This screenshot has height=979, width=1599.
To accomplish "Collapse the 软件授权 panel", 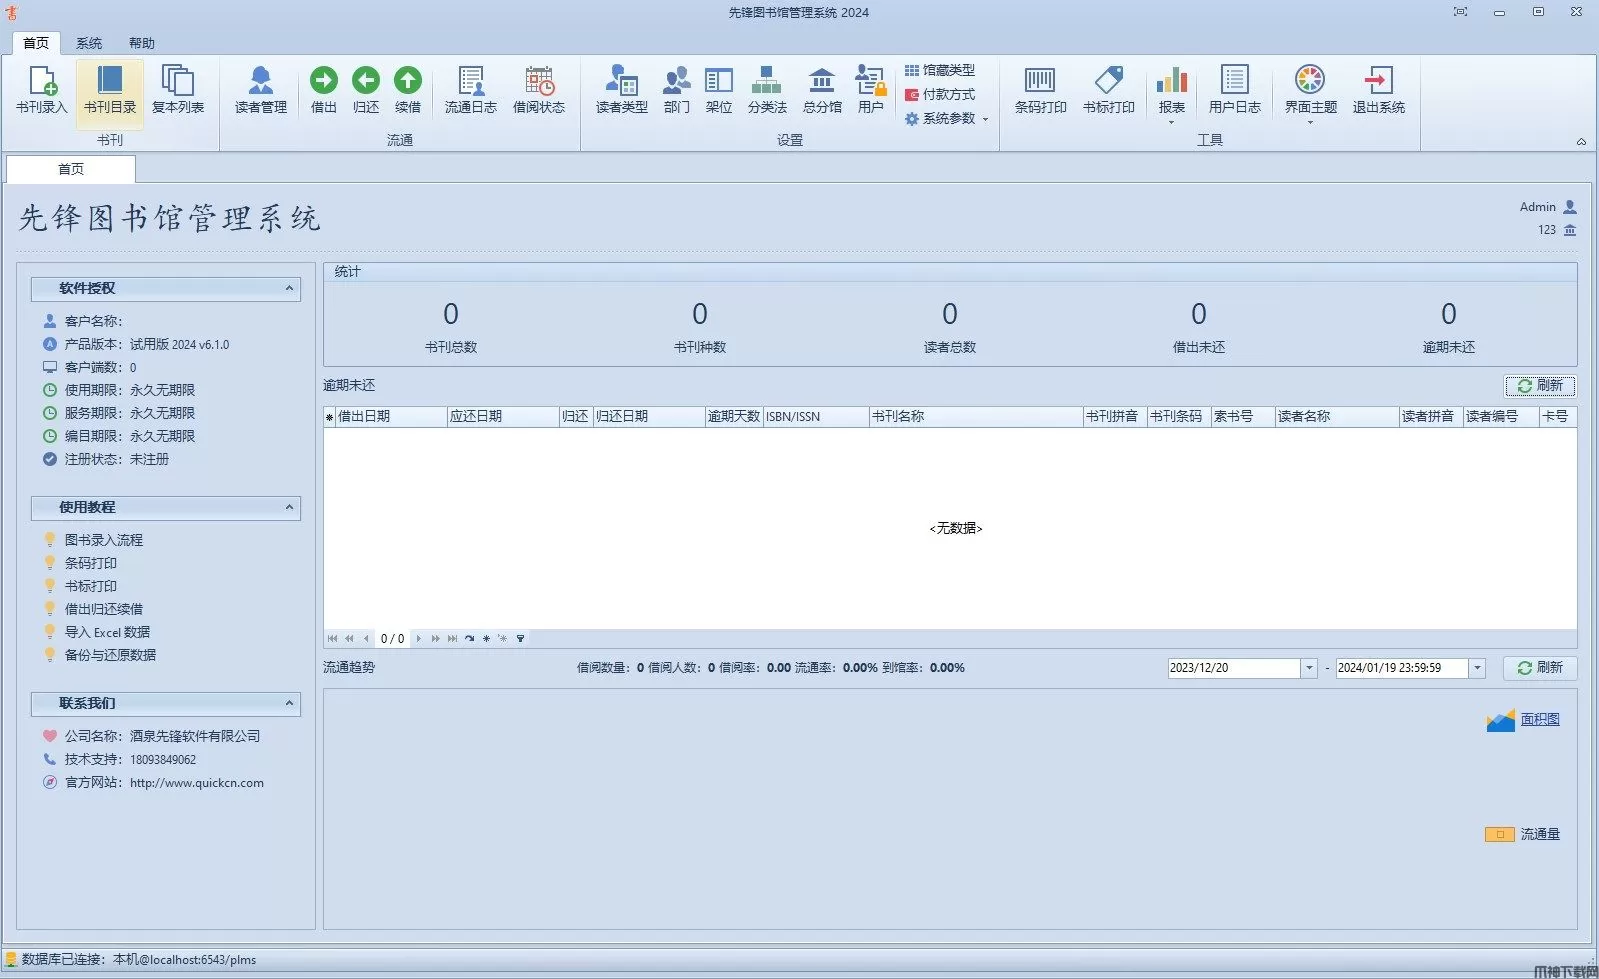I will point(289,288).
